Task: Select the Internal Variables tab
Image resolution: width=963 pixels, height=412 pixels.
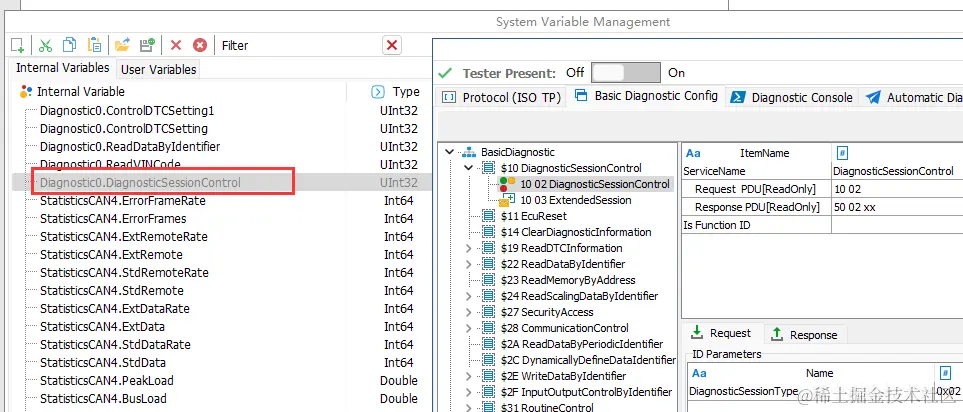Action: point(63,68)
